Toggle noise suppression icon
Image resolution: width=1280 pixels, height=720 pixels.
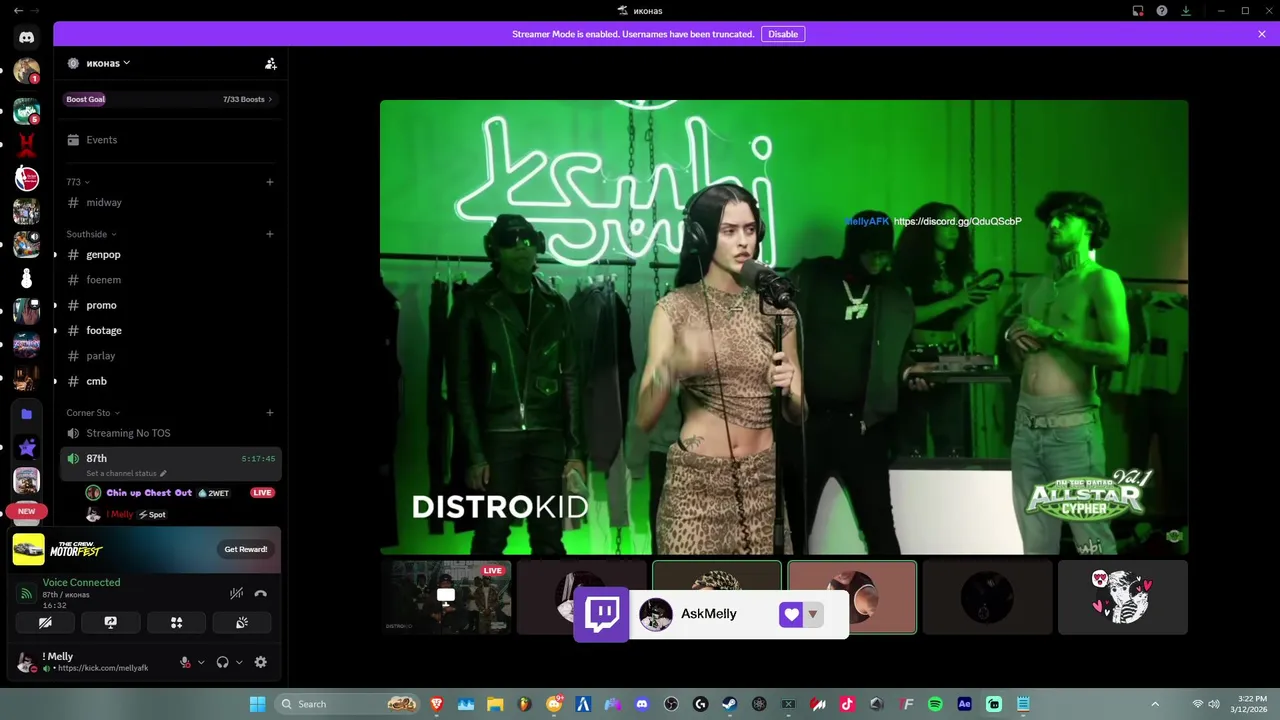[x=236, y=593]
